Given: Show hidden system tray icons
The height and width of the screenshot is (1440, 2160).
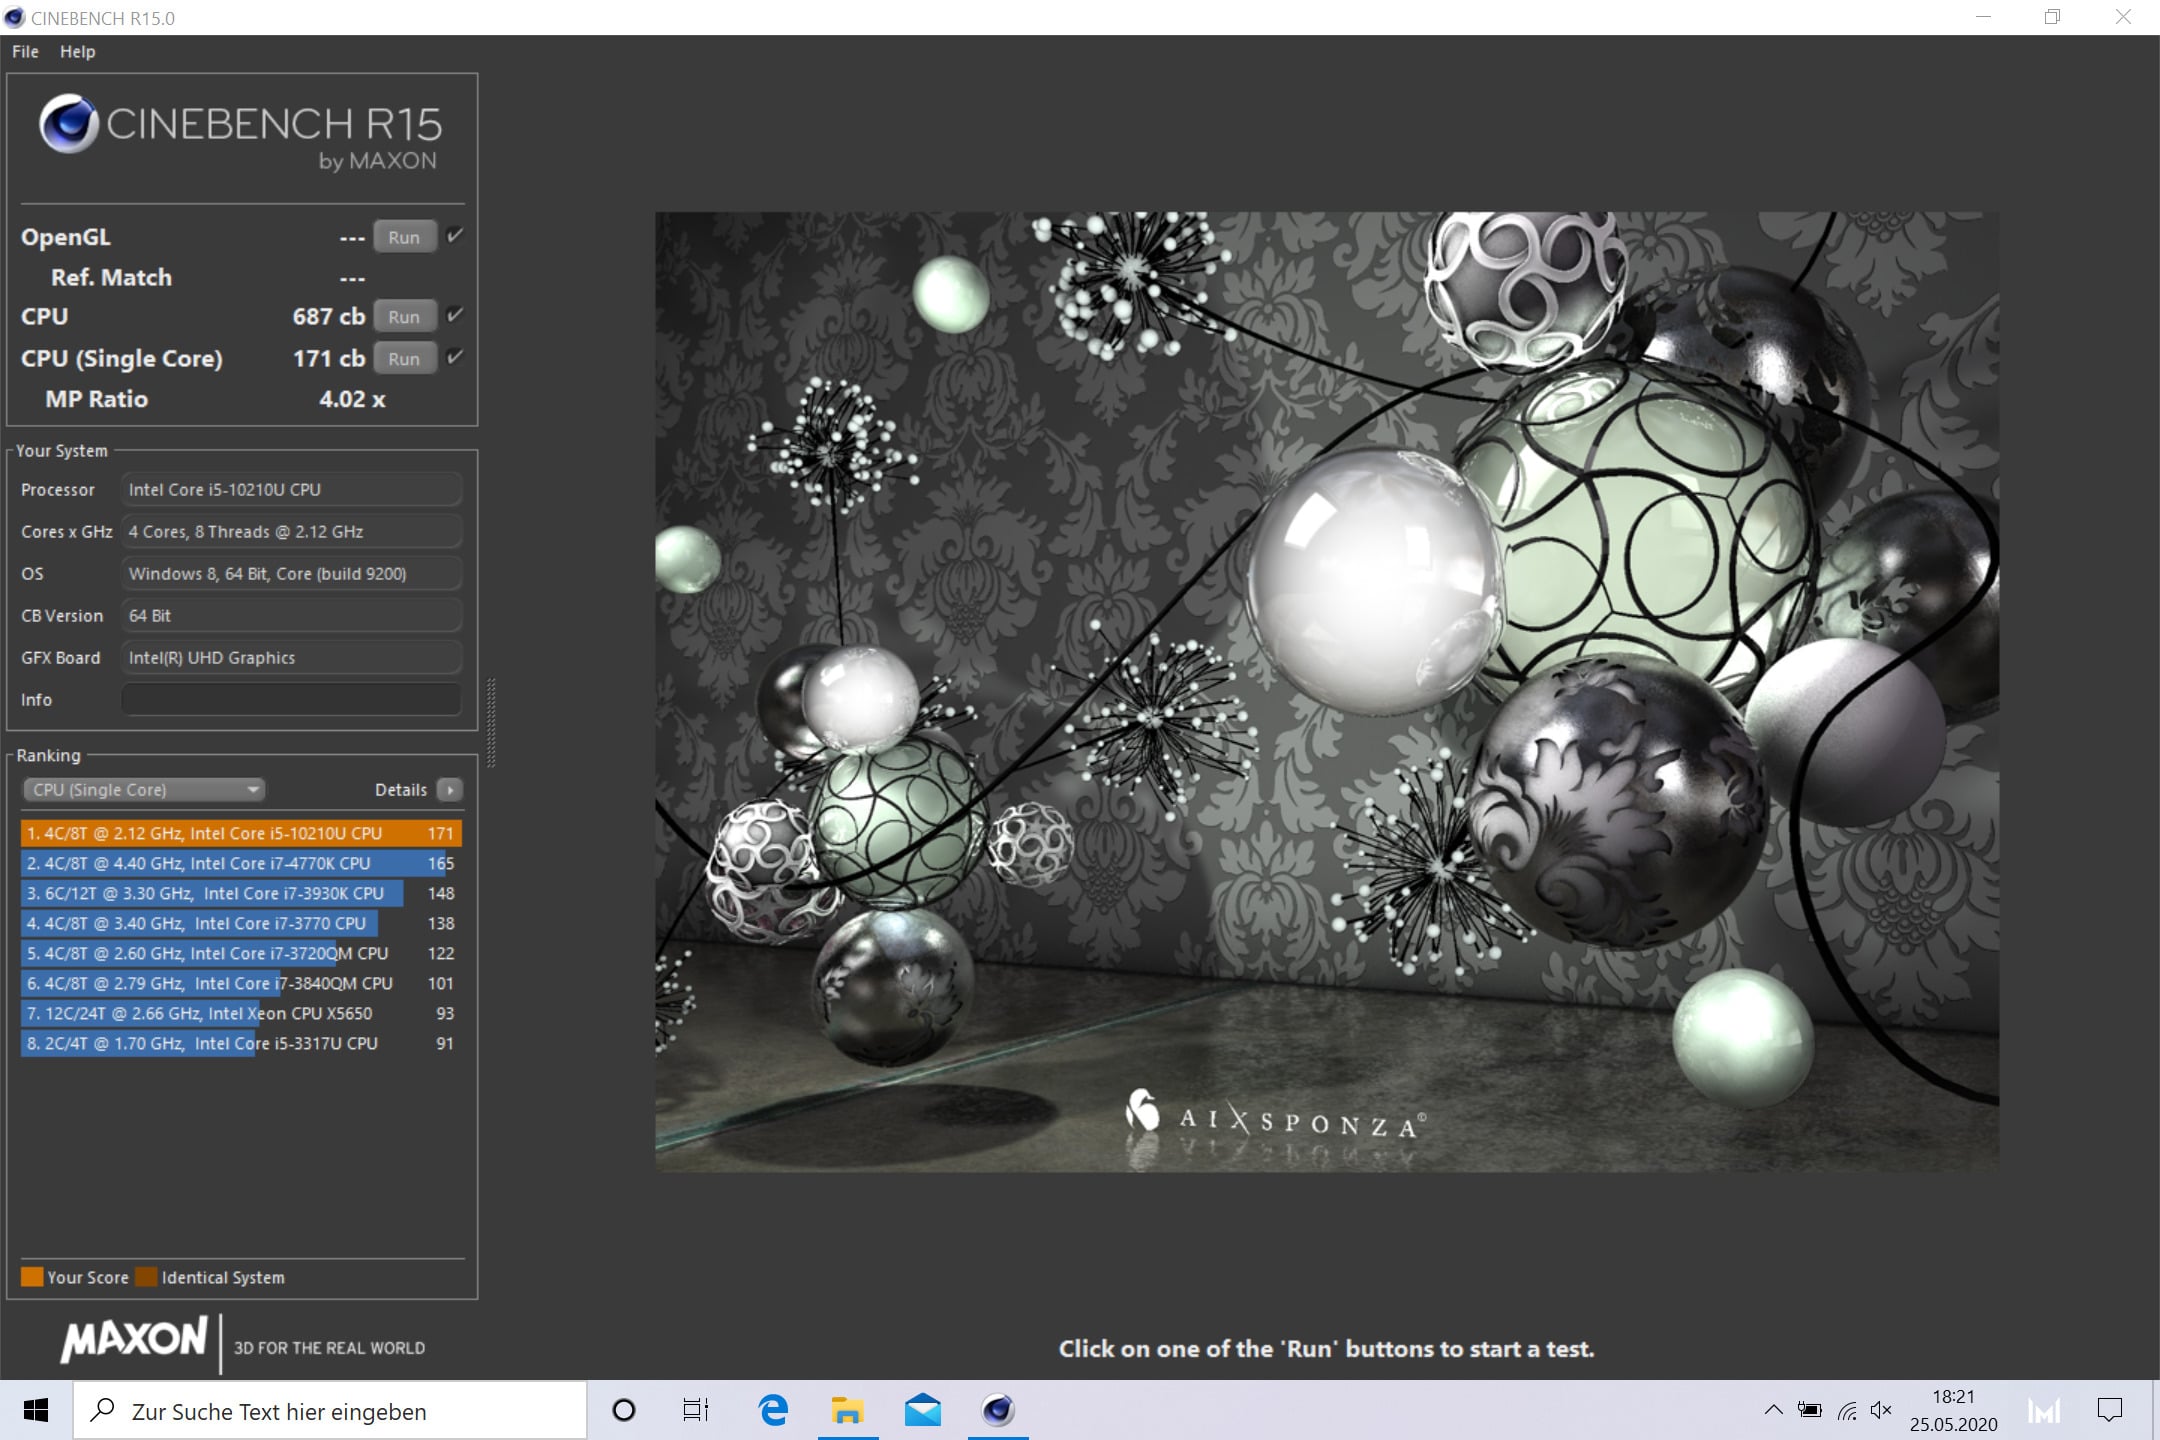Looking at the screenshot, I should tap(1773, 1411).
